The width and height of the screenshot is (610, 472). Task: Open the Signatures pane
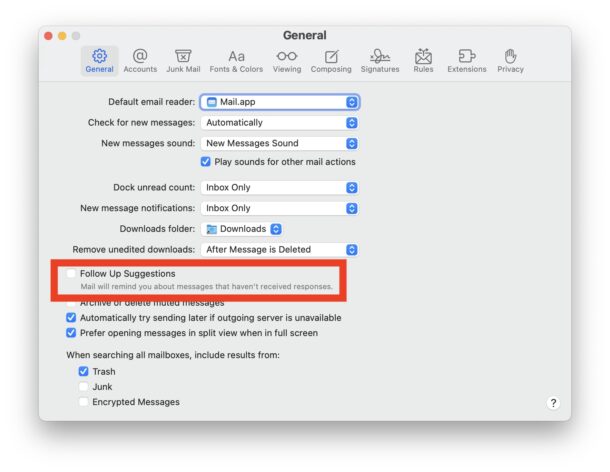point(379,60)
